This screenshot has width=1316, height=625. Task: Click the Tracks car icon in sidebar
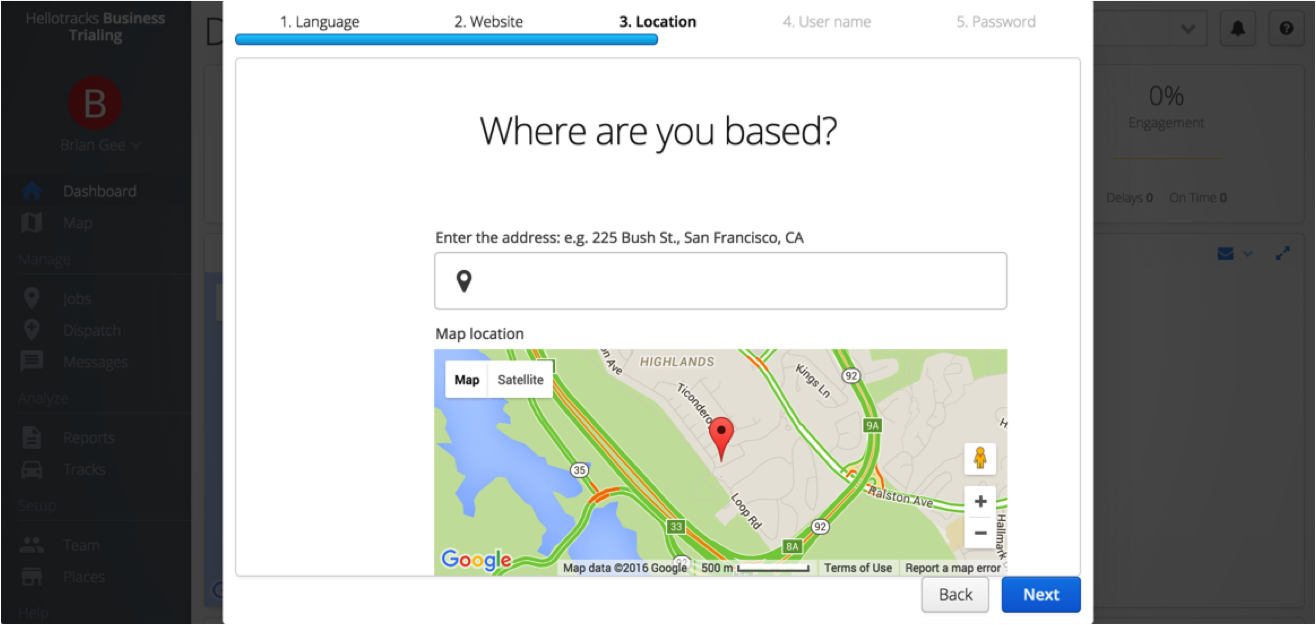(32, 469)
